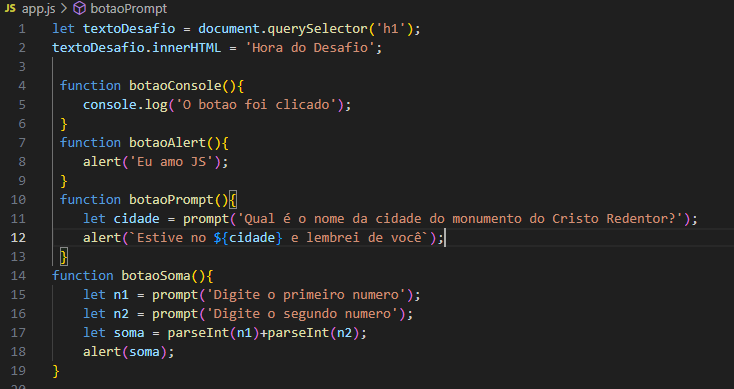Click the JS file icon in breadcrumb

[10, 8]
